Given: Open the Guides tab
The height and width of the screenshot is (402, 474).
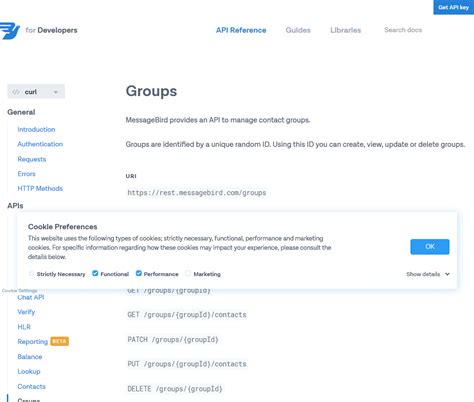Looking at the screenshot, I should pyautogui.click(x=298, y=30).
